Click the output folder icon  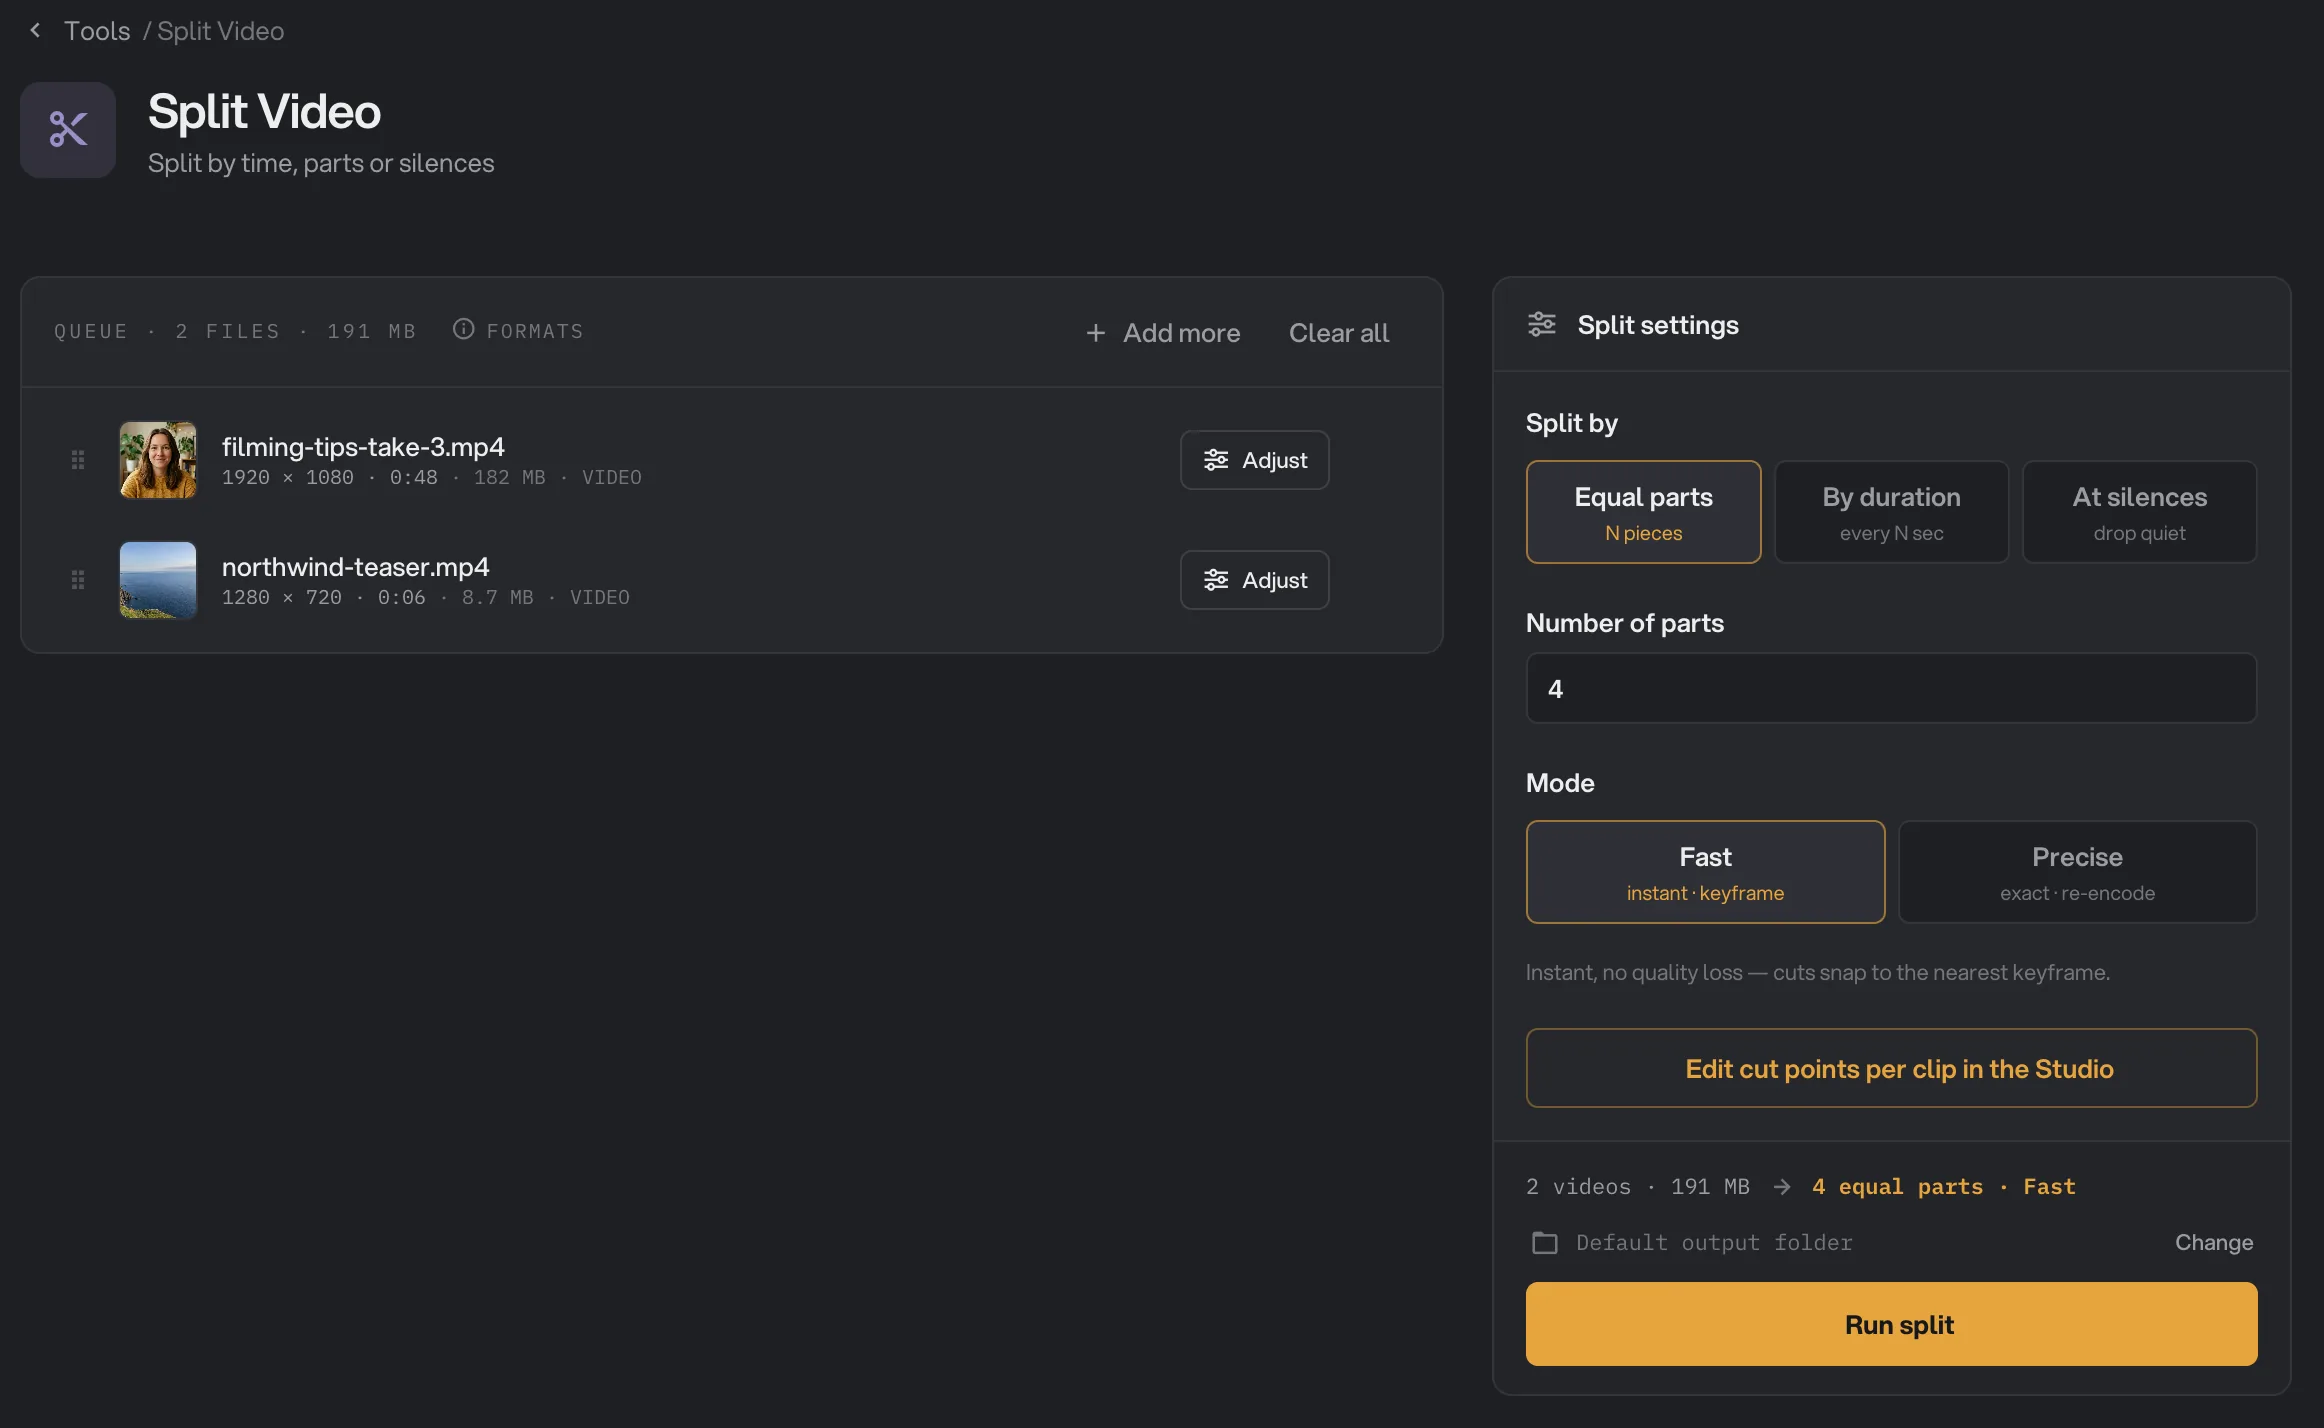pyautogui.click(x=1545, y=1243)
